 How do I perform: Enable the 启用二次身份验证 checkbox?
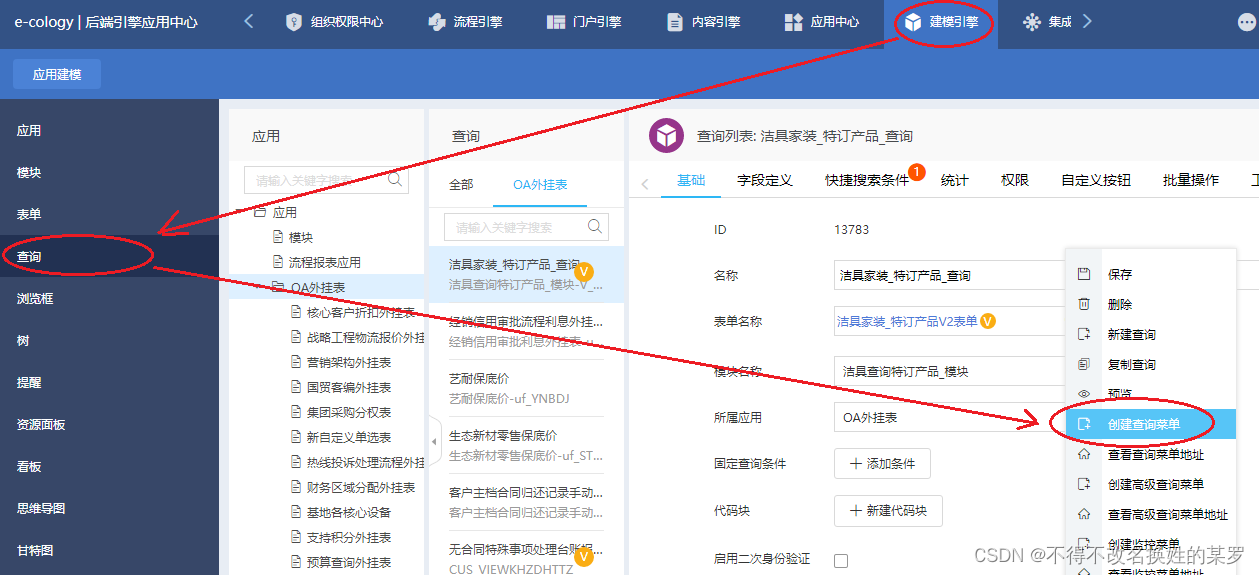[841, 560]
